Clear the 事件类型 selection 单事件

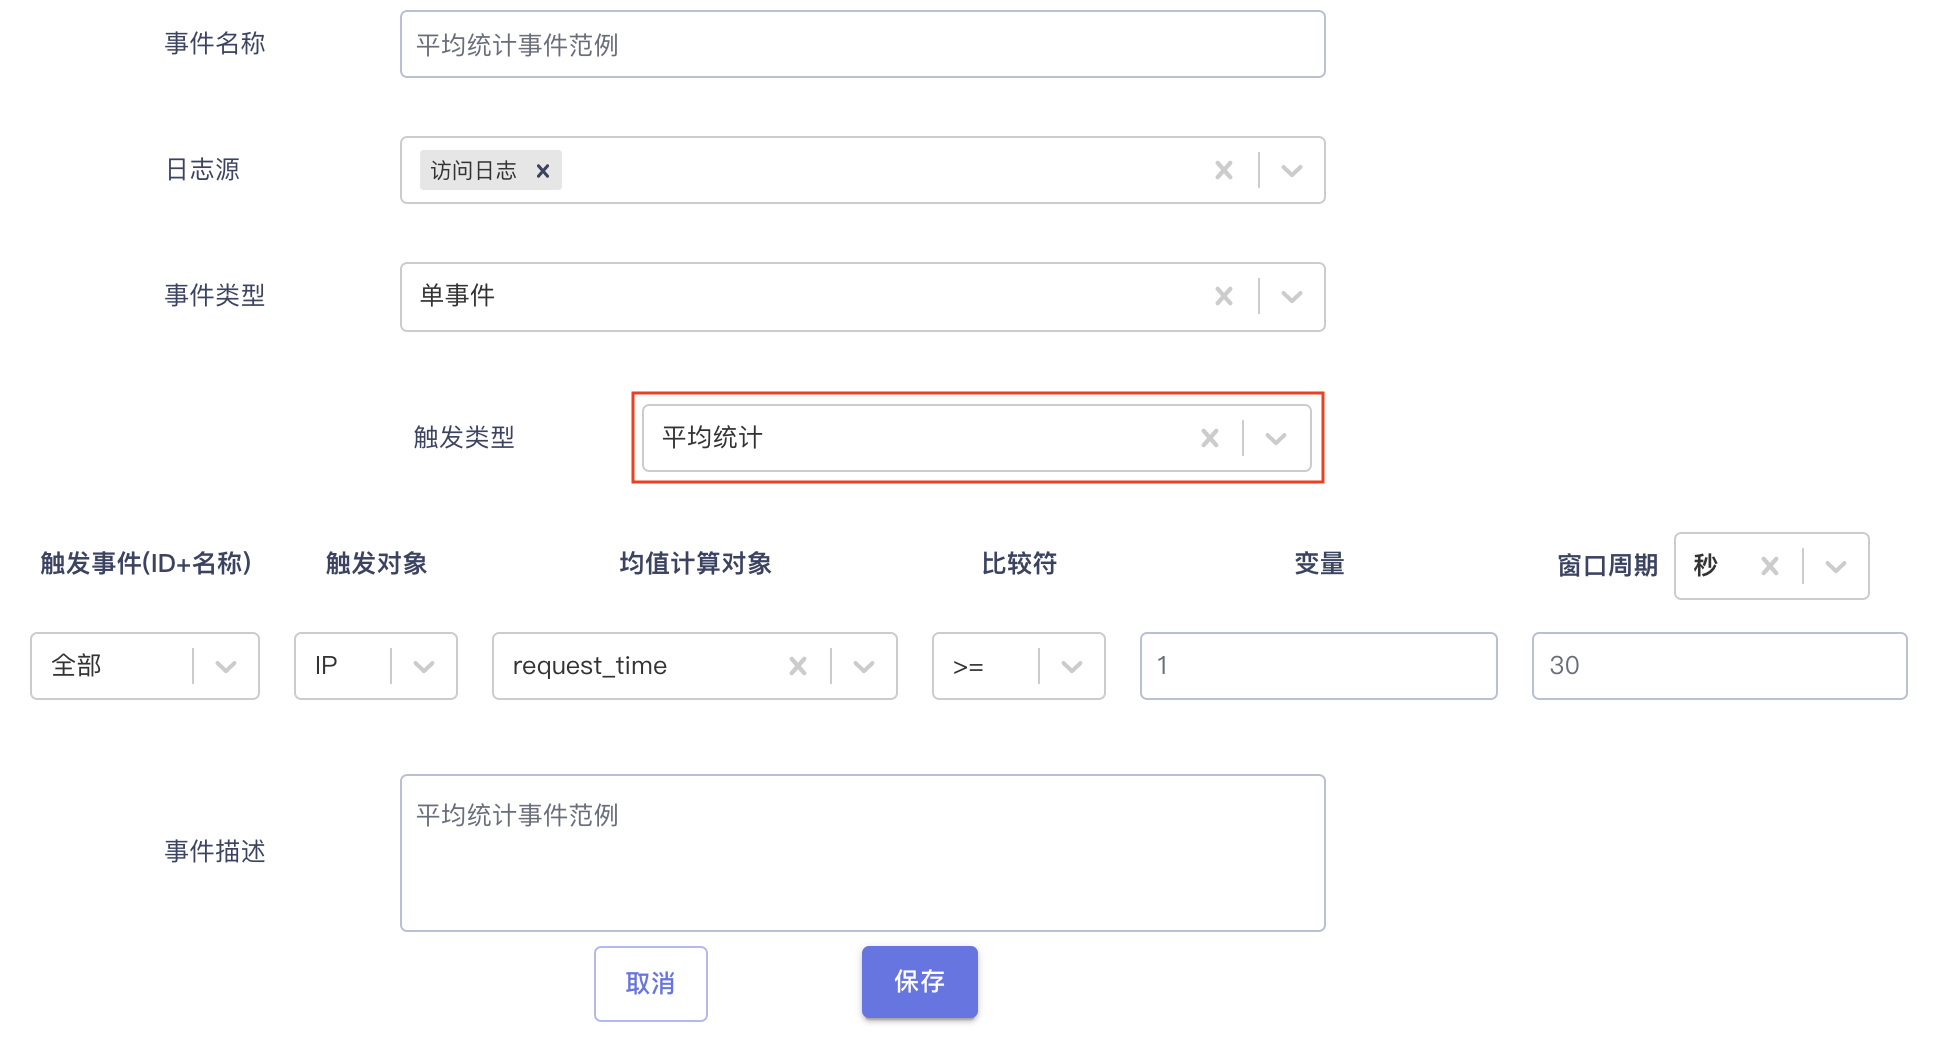1224,297
